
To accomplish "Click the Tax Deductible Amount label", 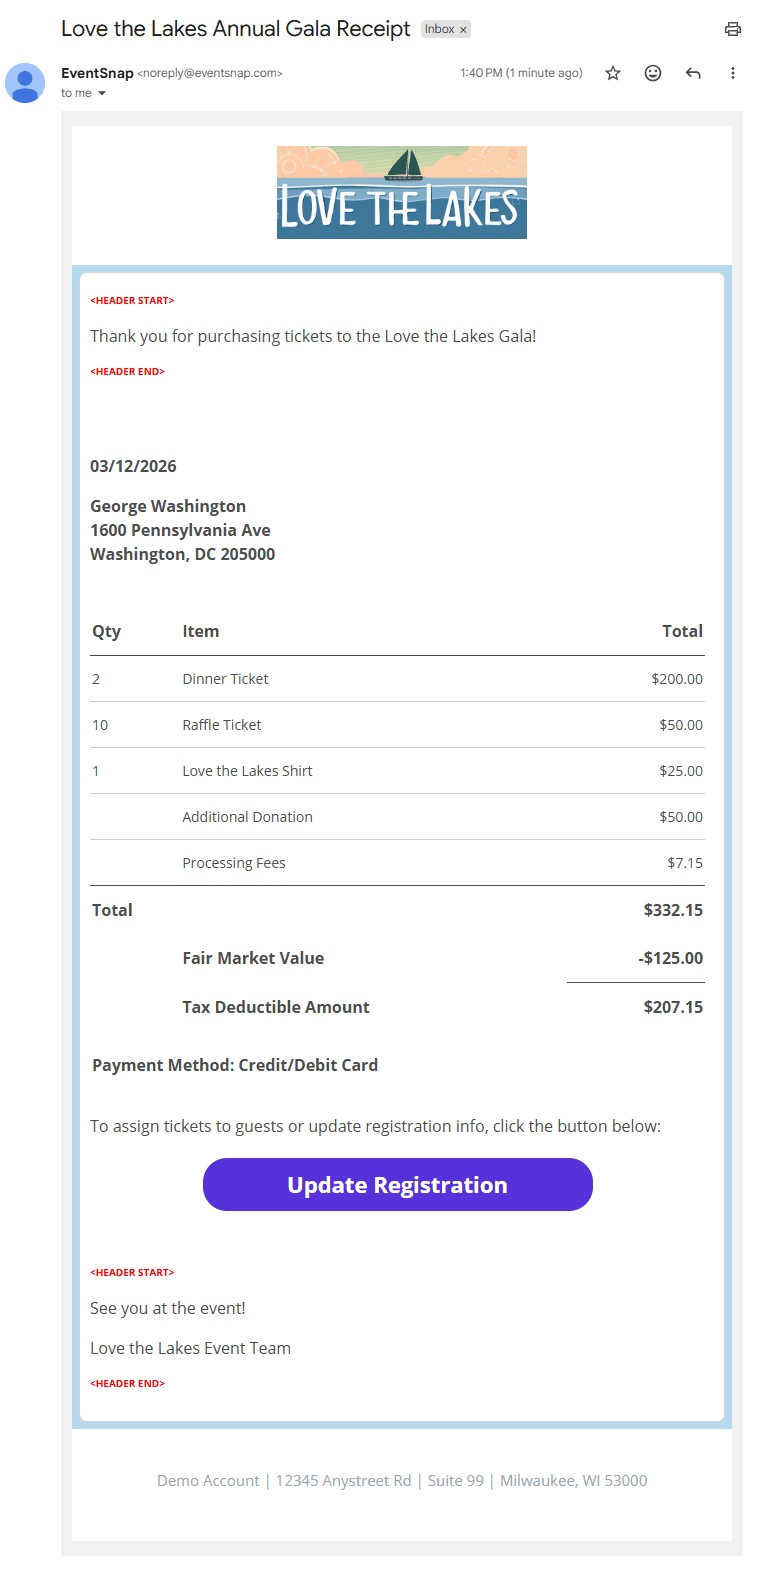I will tap(275, 1007).
